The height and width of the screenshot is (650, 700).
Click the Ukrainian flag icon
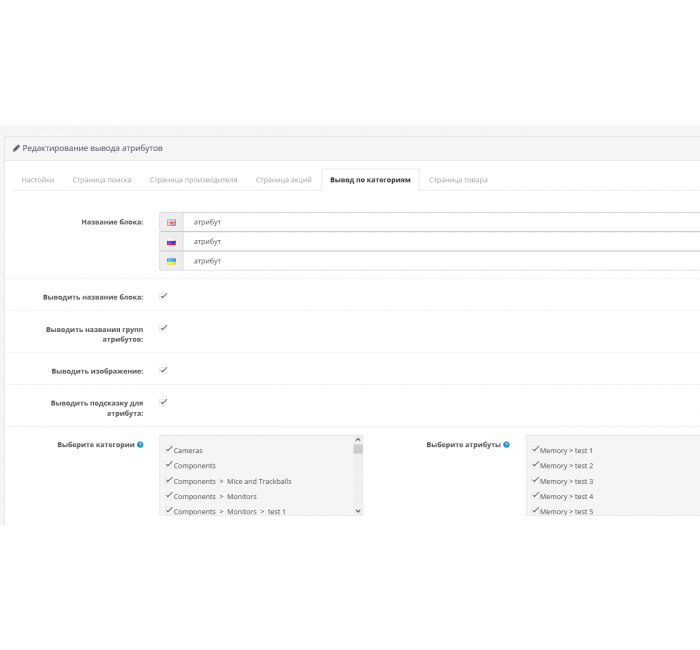point(171,261)
